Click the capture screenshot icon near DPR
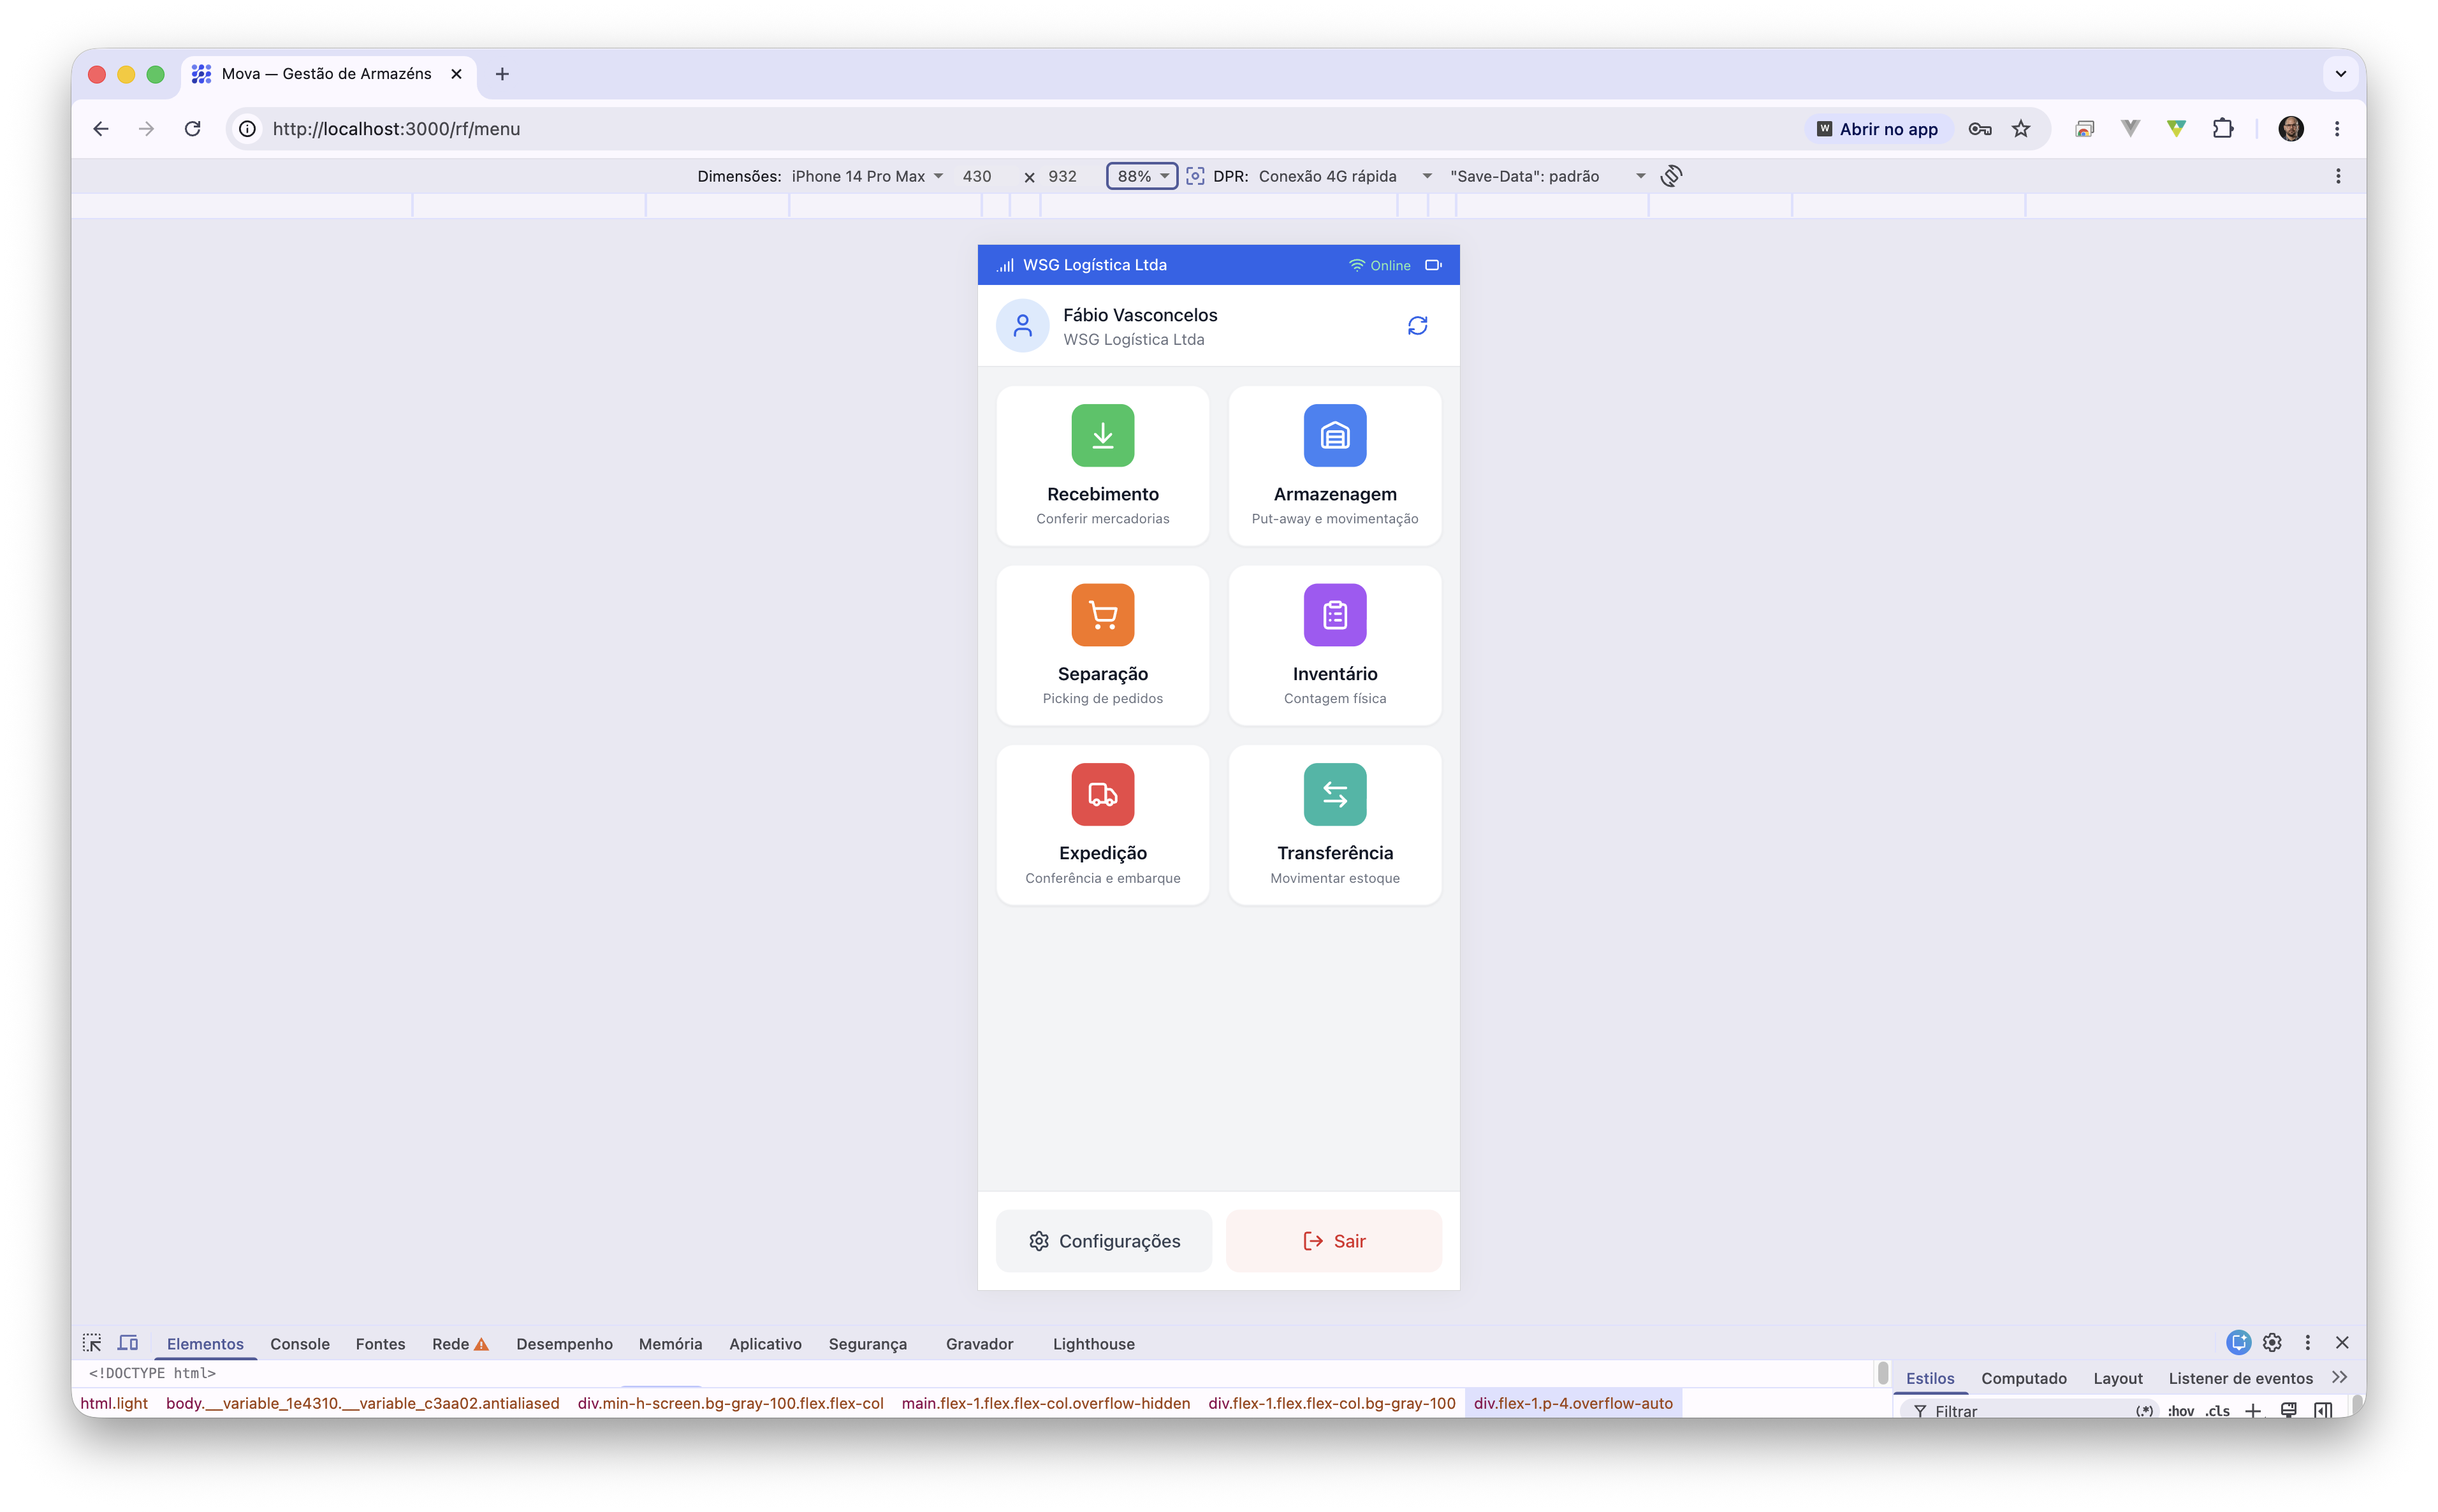Screen dimensions: 2438x1512 1194,176
